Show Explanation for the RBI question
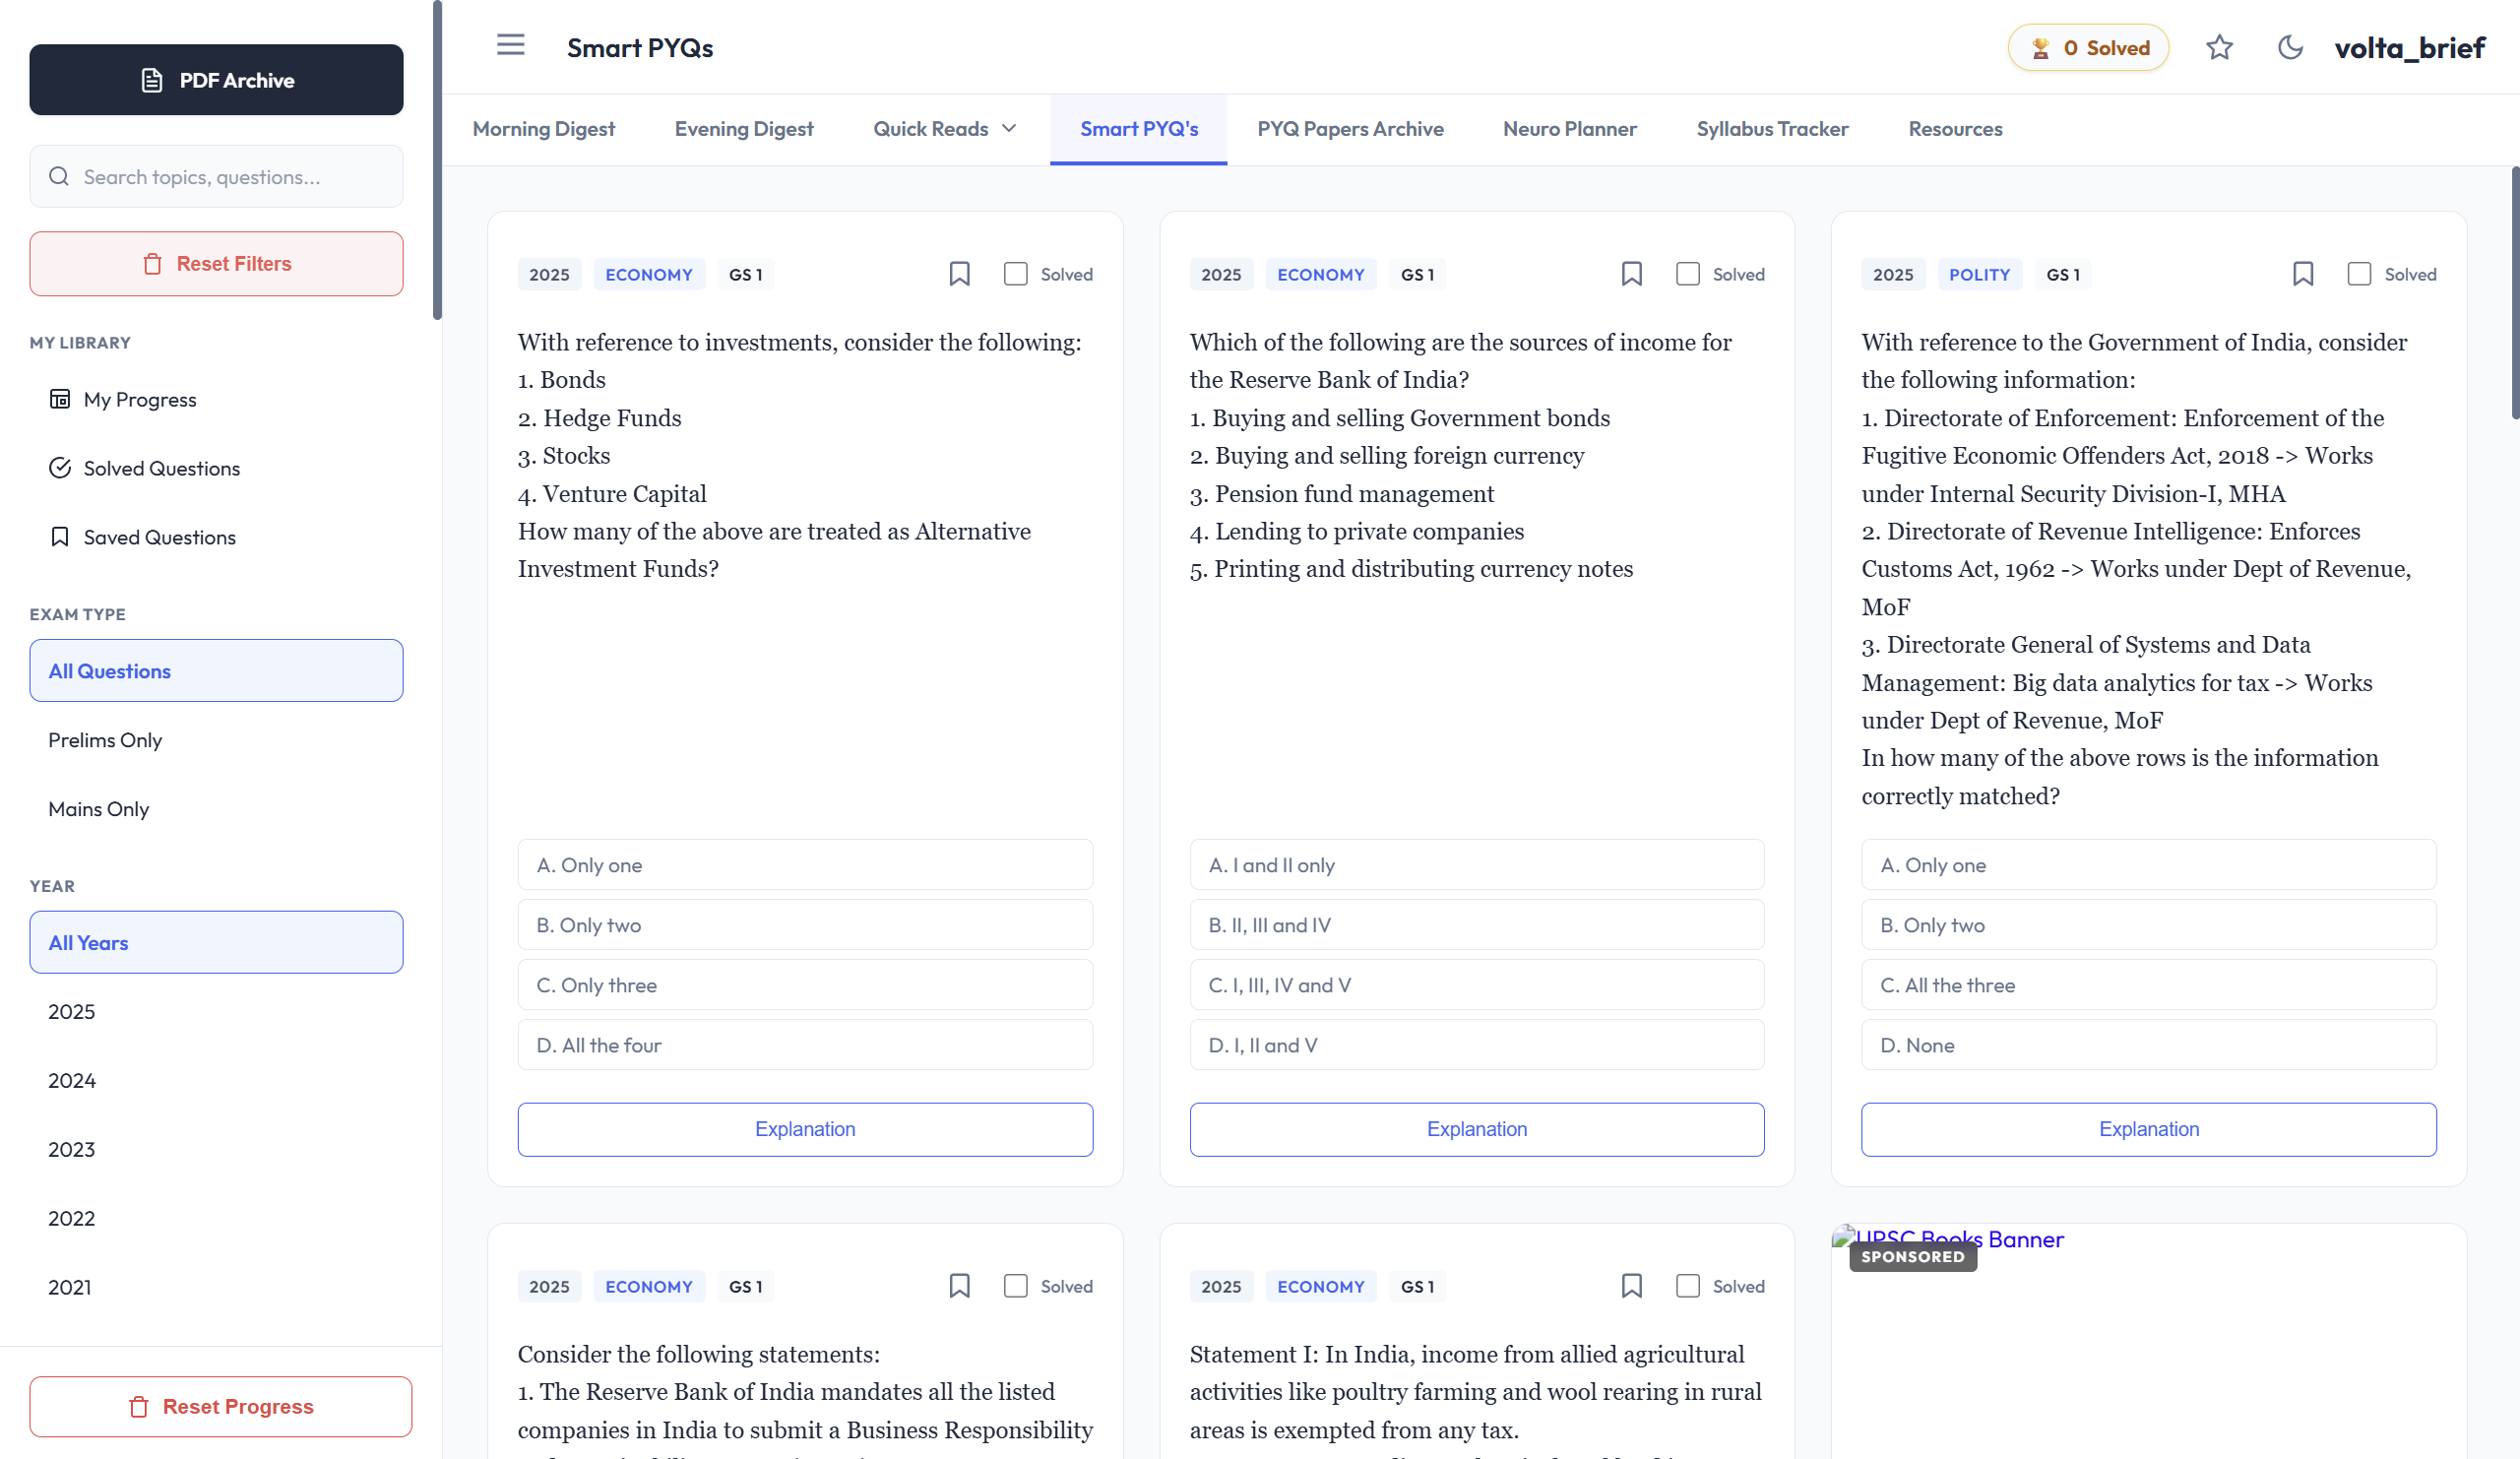Screen dimensions: 2520x1459 click(1476, 1129)
